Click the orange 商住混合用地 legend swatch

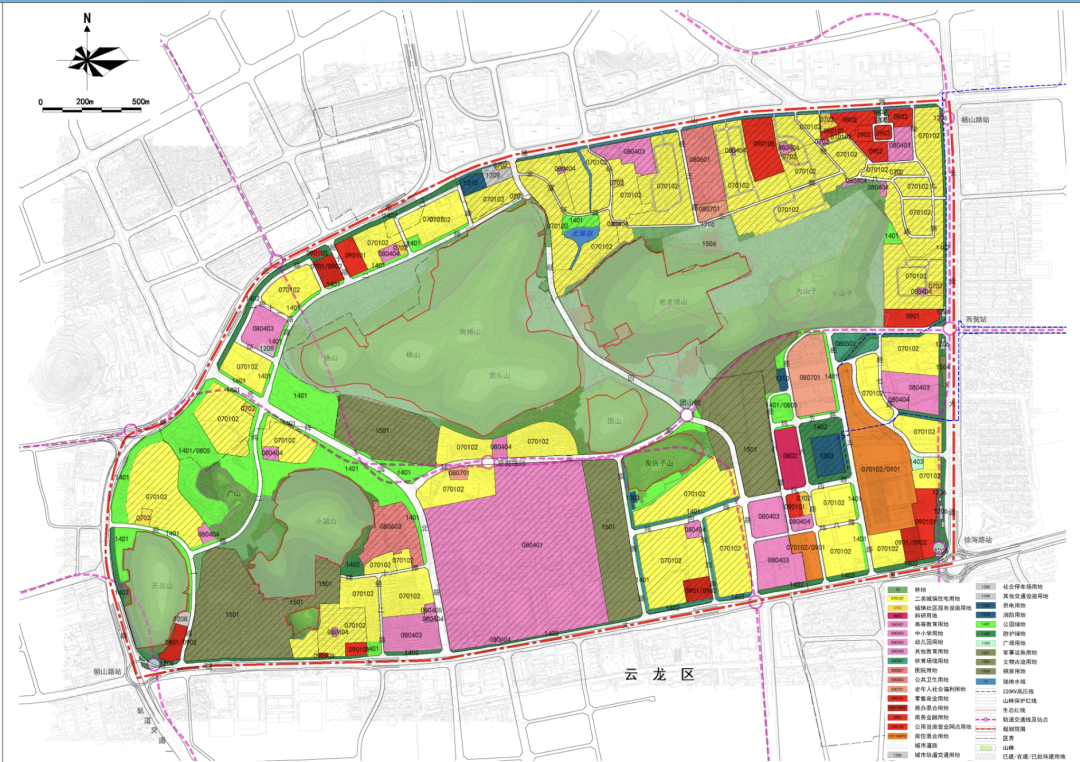tap(897, 737)
